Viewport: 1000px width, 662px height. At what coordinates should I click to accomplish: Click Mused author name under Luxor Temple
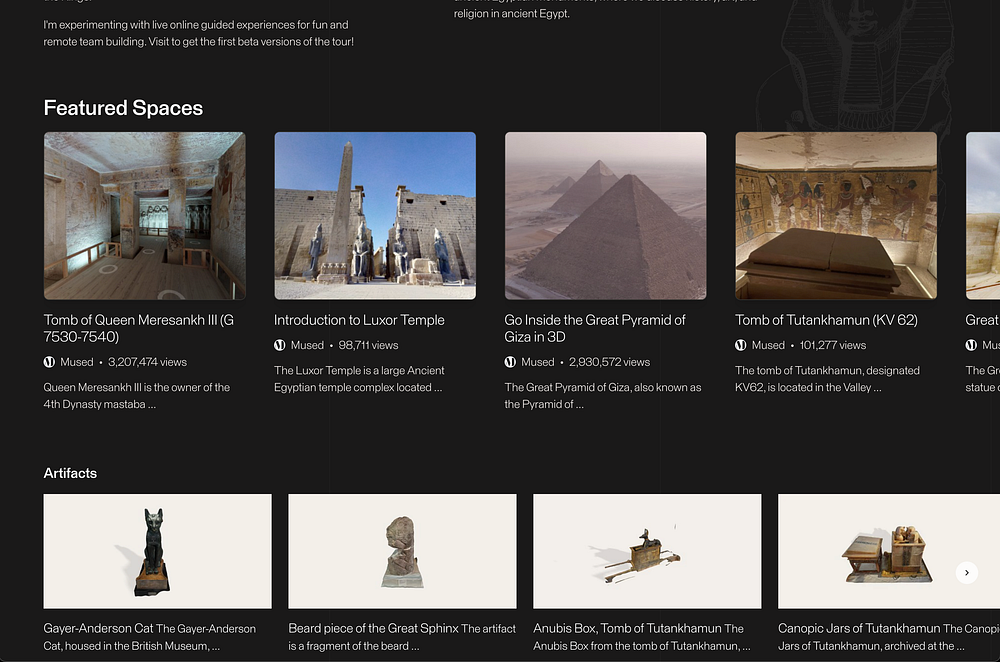(x=307, y=345)
